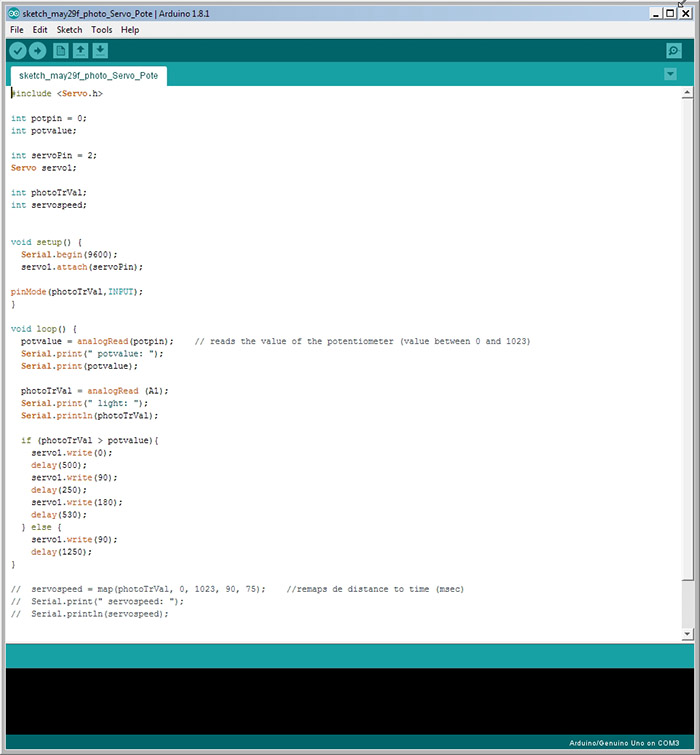Click the 'potvalue = analogRead(potpin);' statement

click(x=97, y=341)
